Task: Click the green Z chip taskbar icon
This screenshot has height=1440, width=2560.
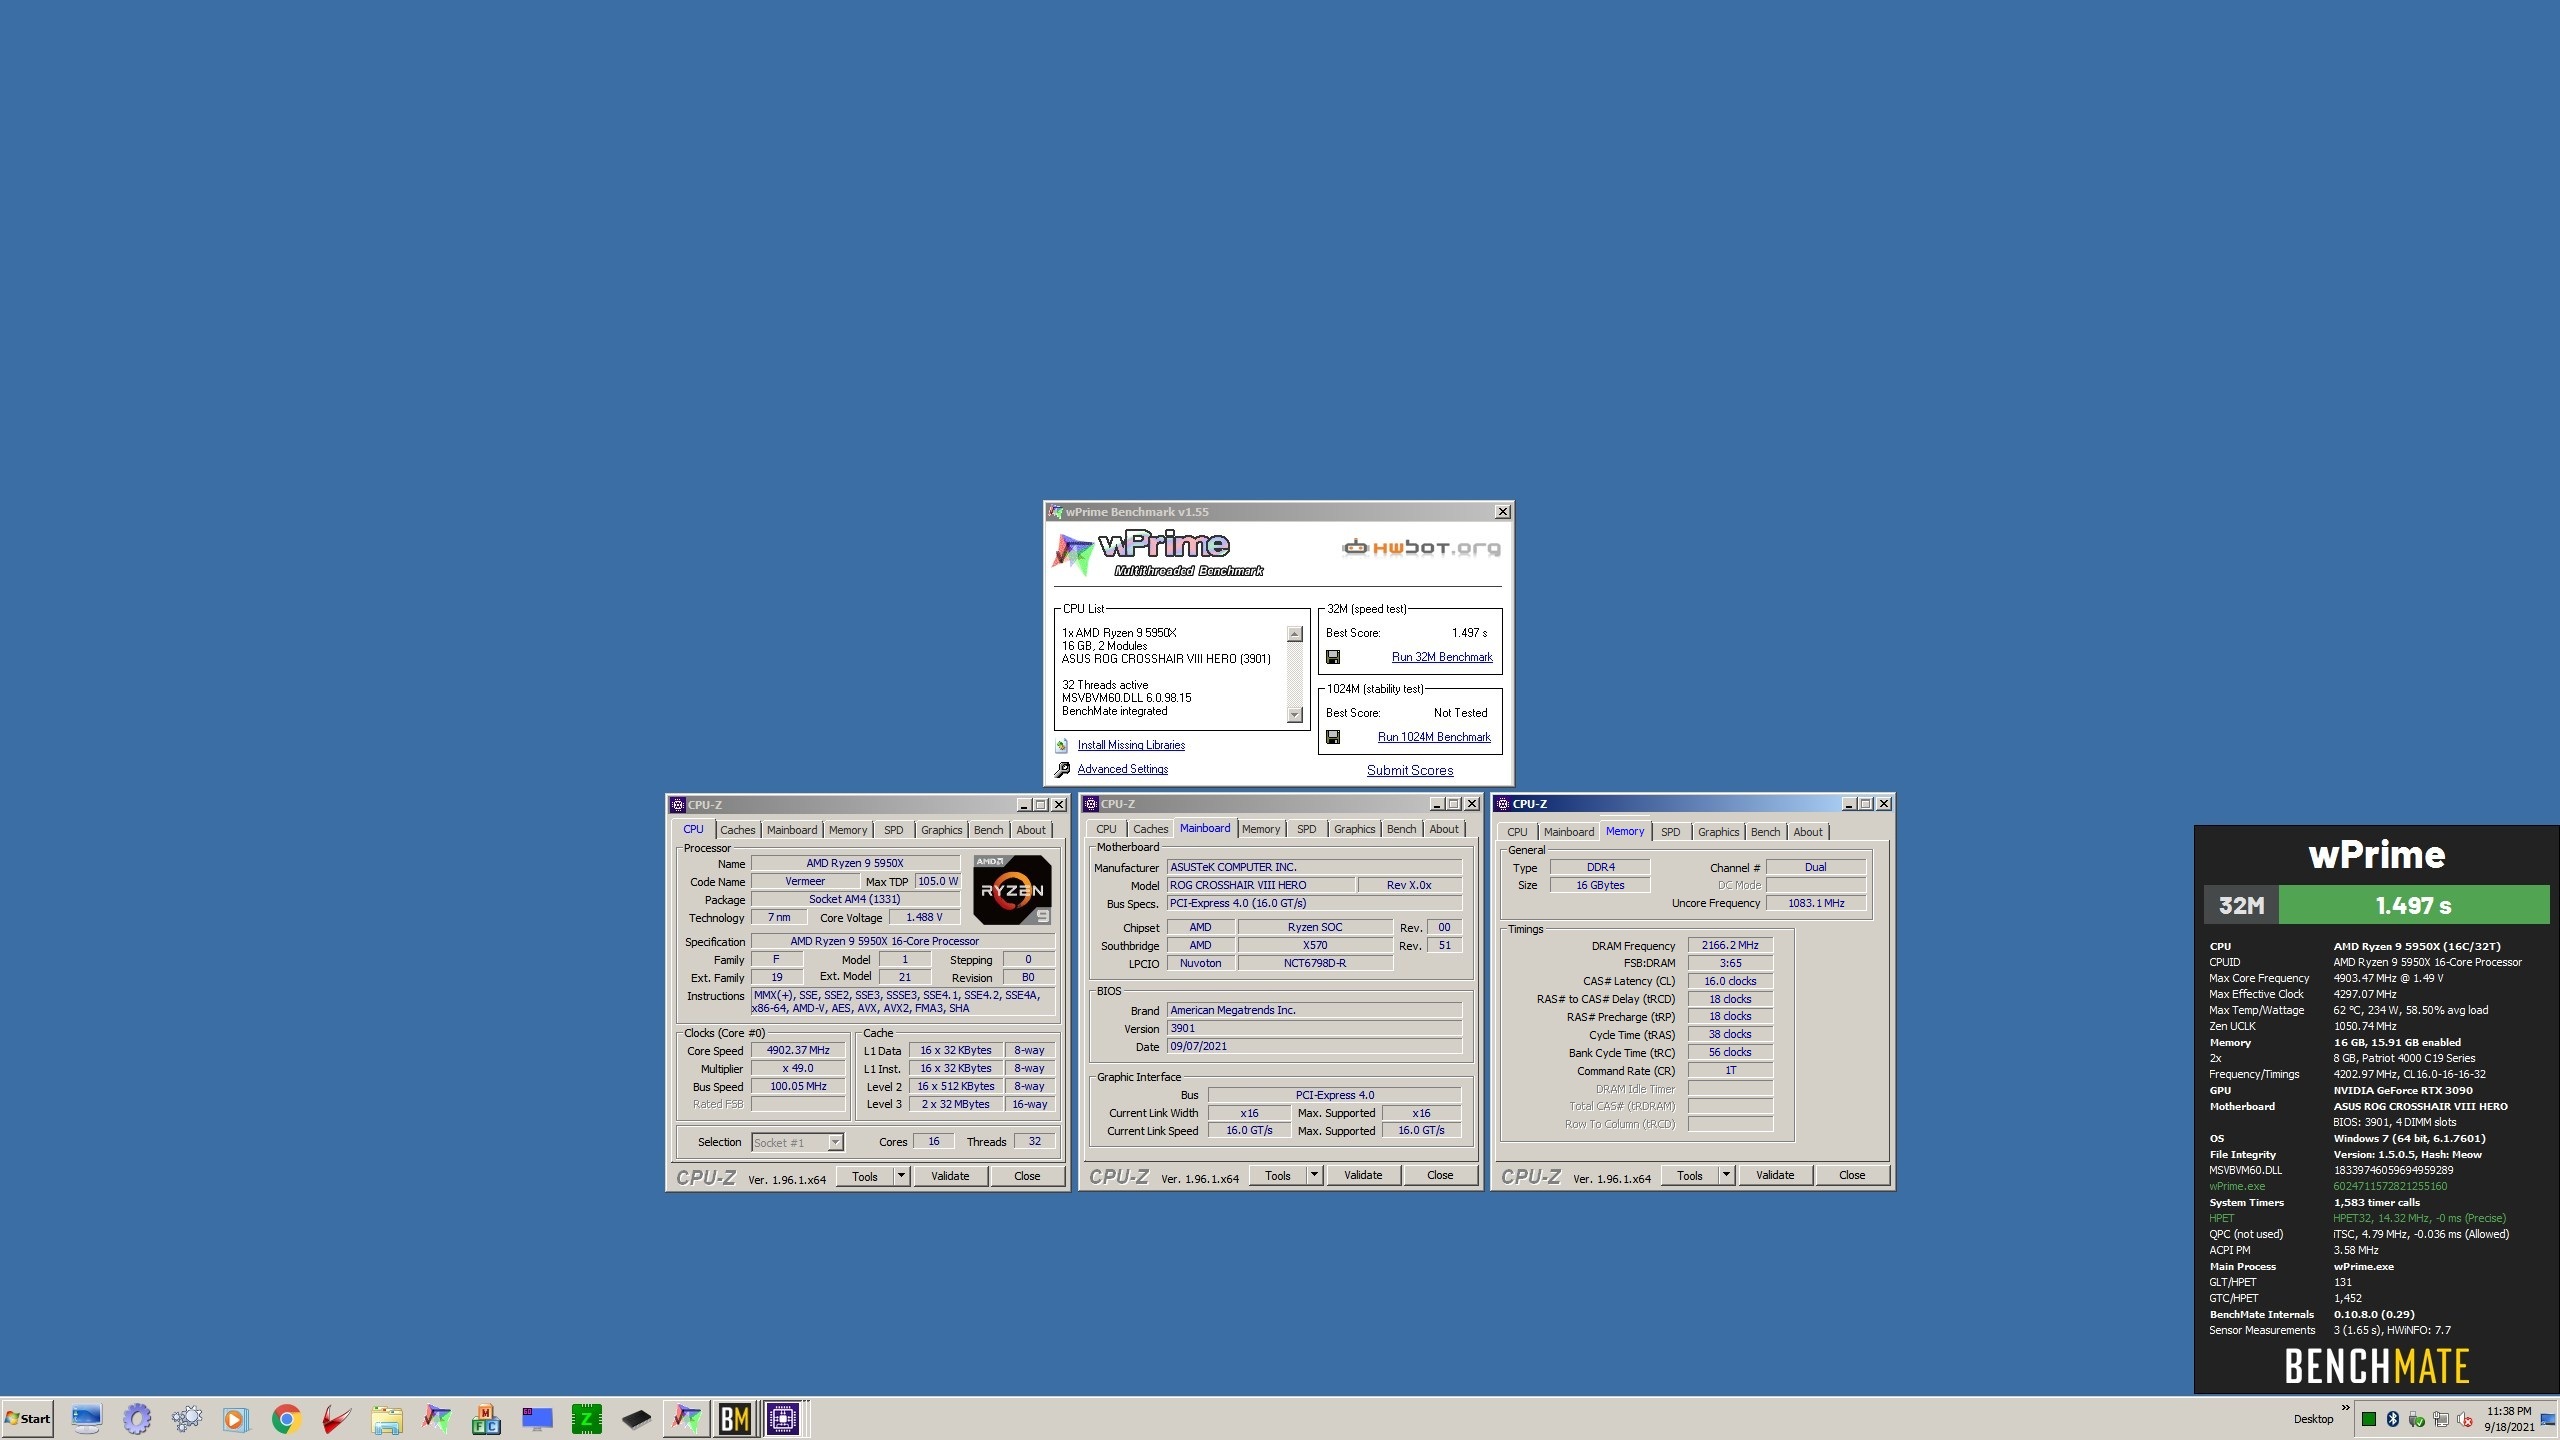Action: (x=586, y=1418)
